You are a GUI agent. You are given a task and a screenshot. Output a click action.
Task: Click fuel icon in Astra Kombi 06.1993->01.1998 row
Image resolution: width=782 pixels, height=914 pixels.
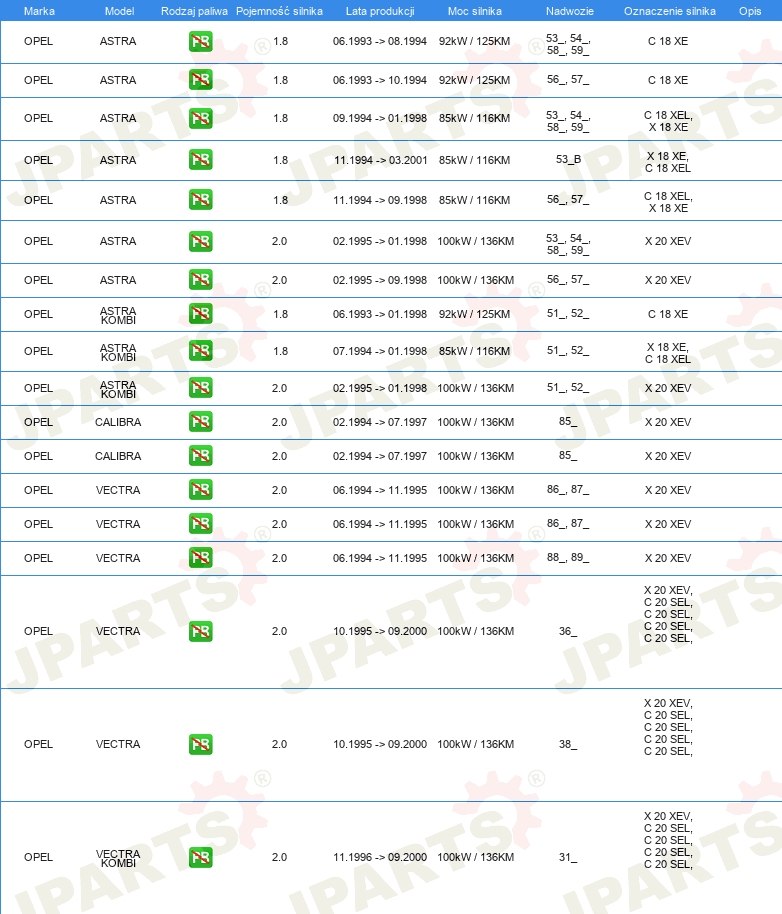coord(200,314)
